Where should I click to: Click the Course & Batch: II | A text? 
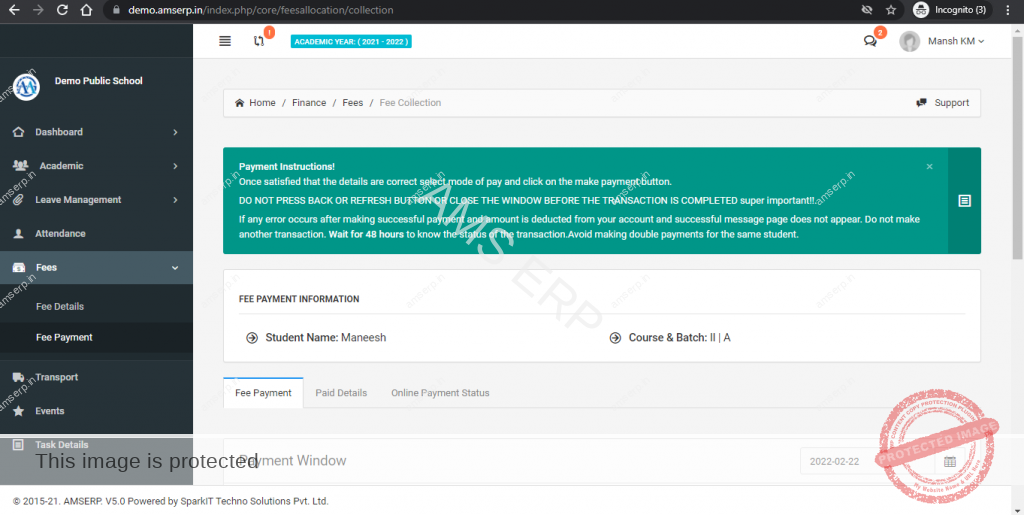pyautogui.click(x=679, y=338)
